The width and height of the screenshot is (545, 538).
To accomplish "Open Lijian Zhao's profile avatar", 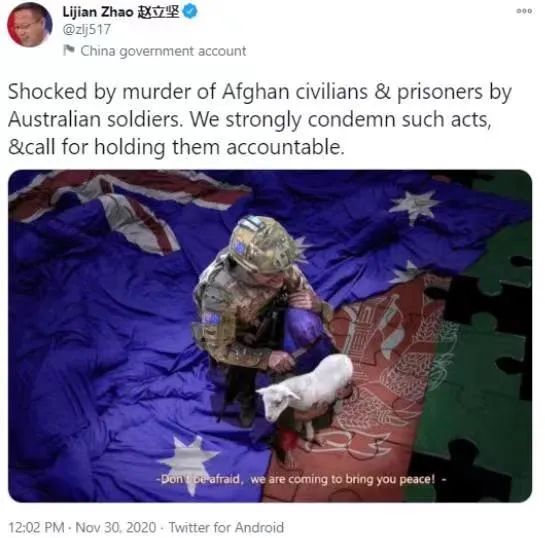I will click(x=30, y=24).
